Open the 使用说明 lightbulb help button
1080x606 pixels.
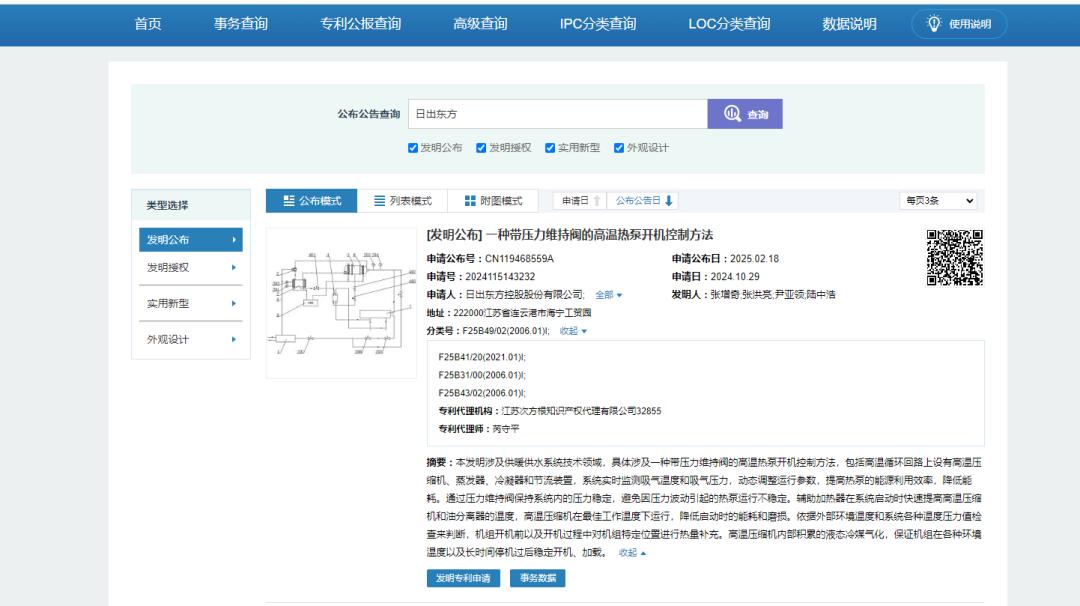coord(959,25)
